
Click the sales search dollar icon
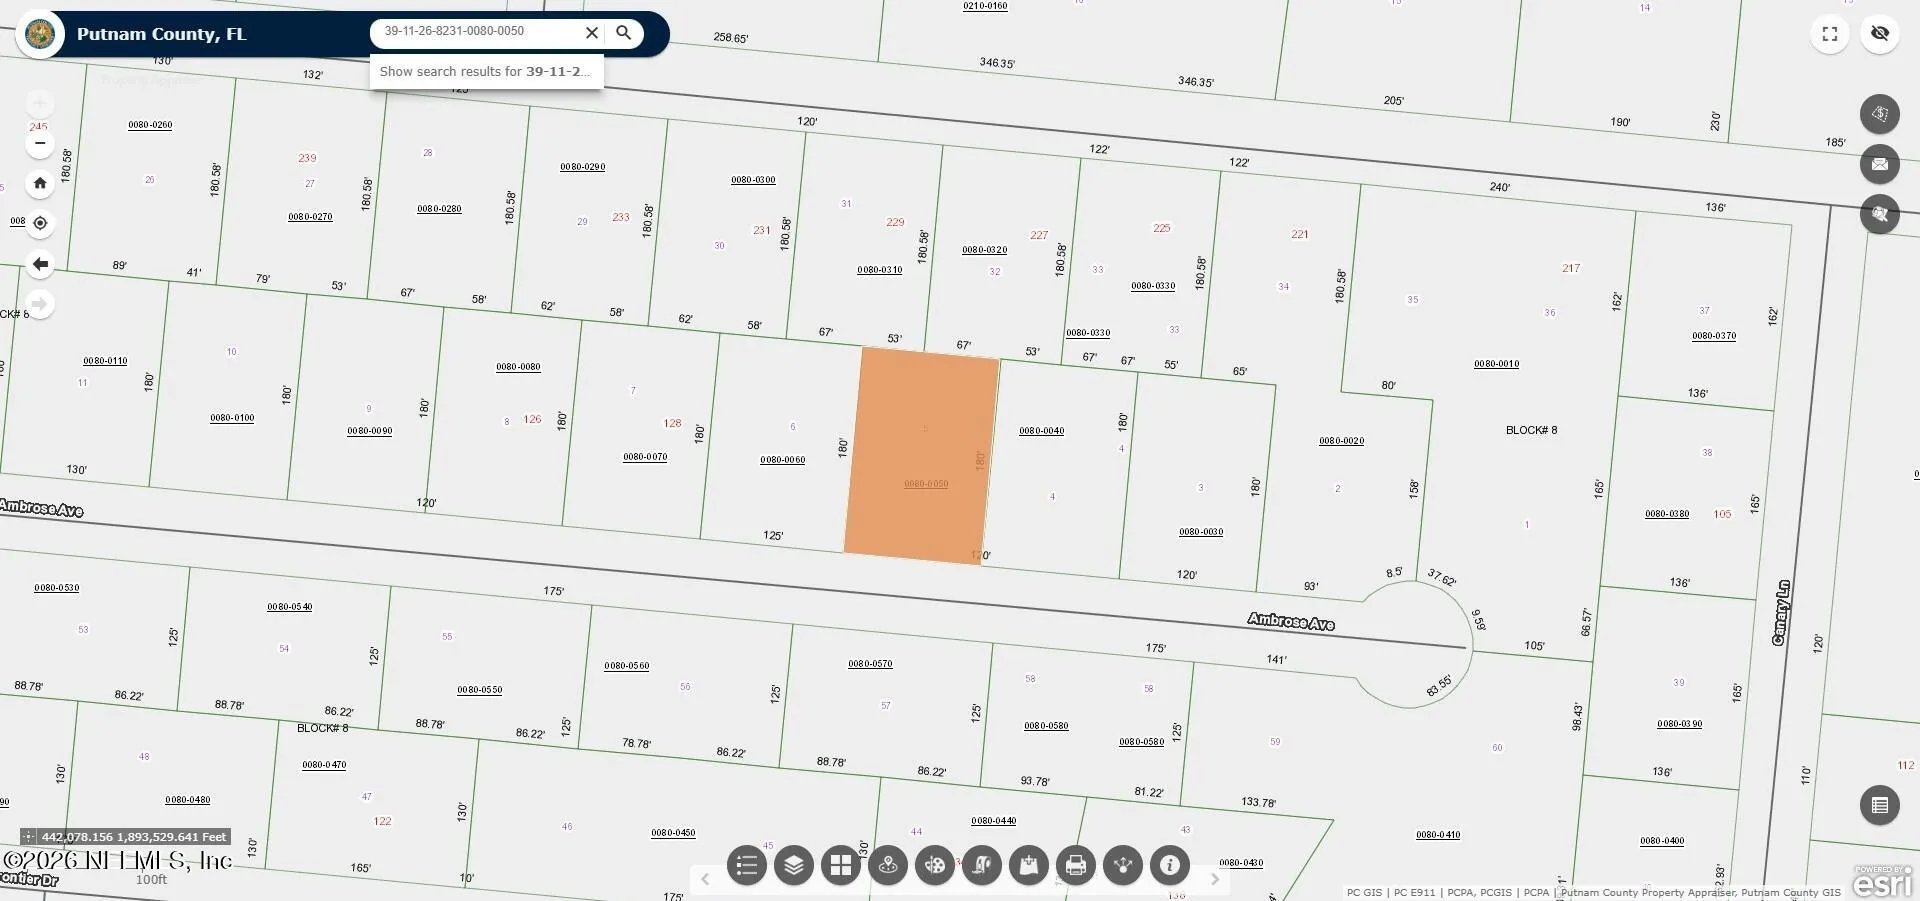(x=1880, y=114)
